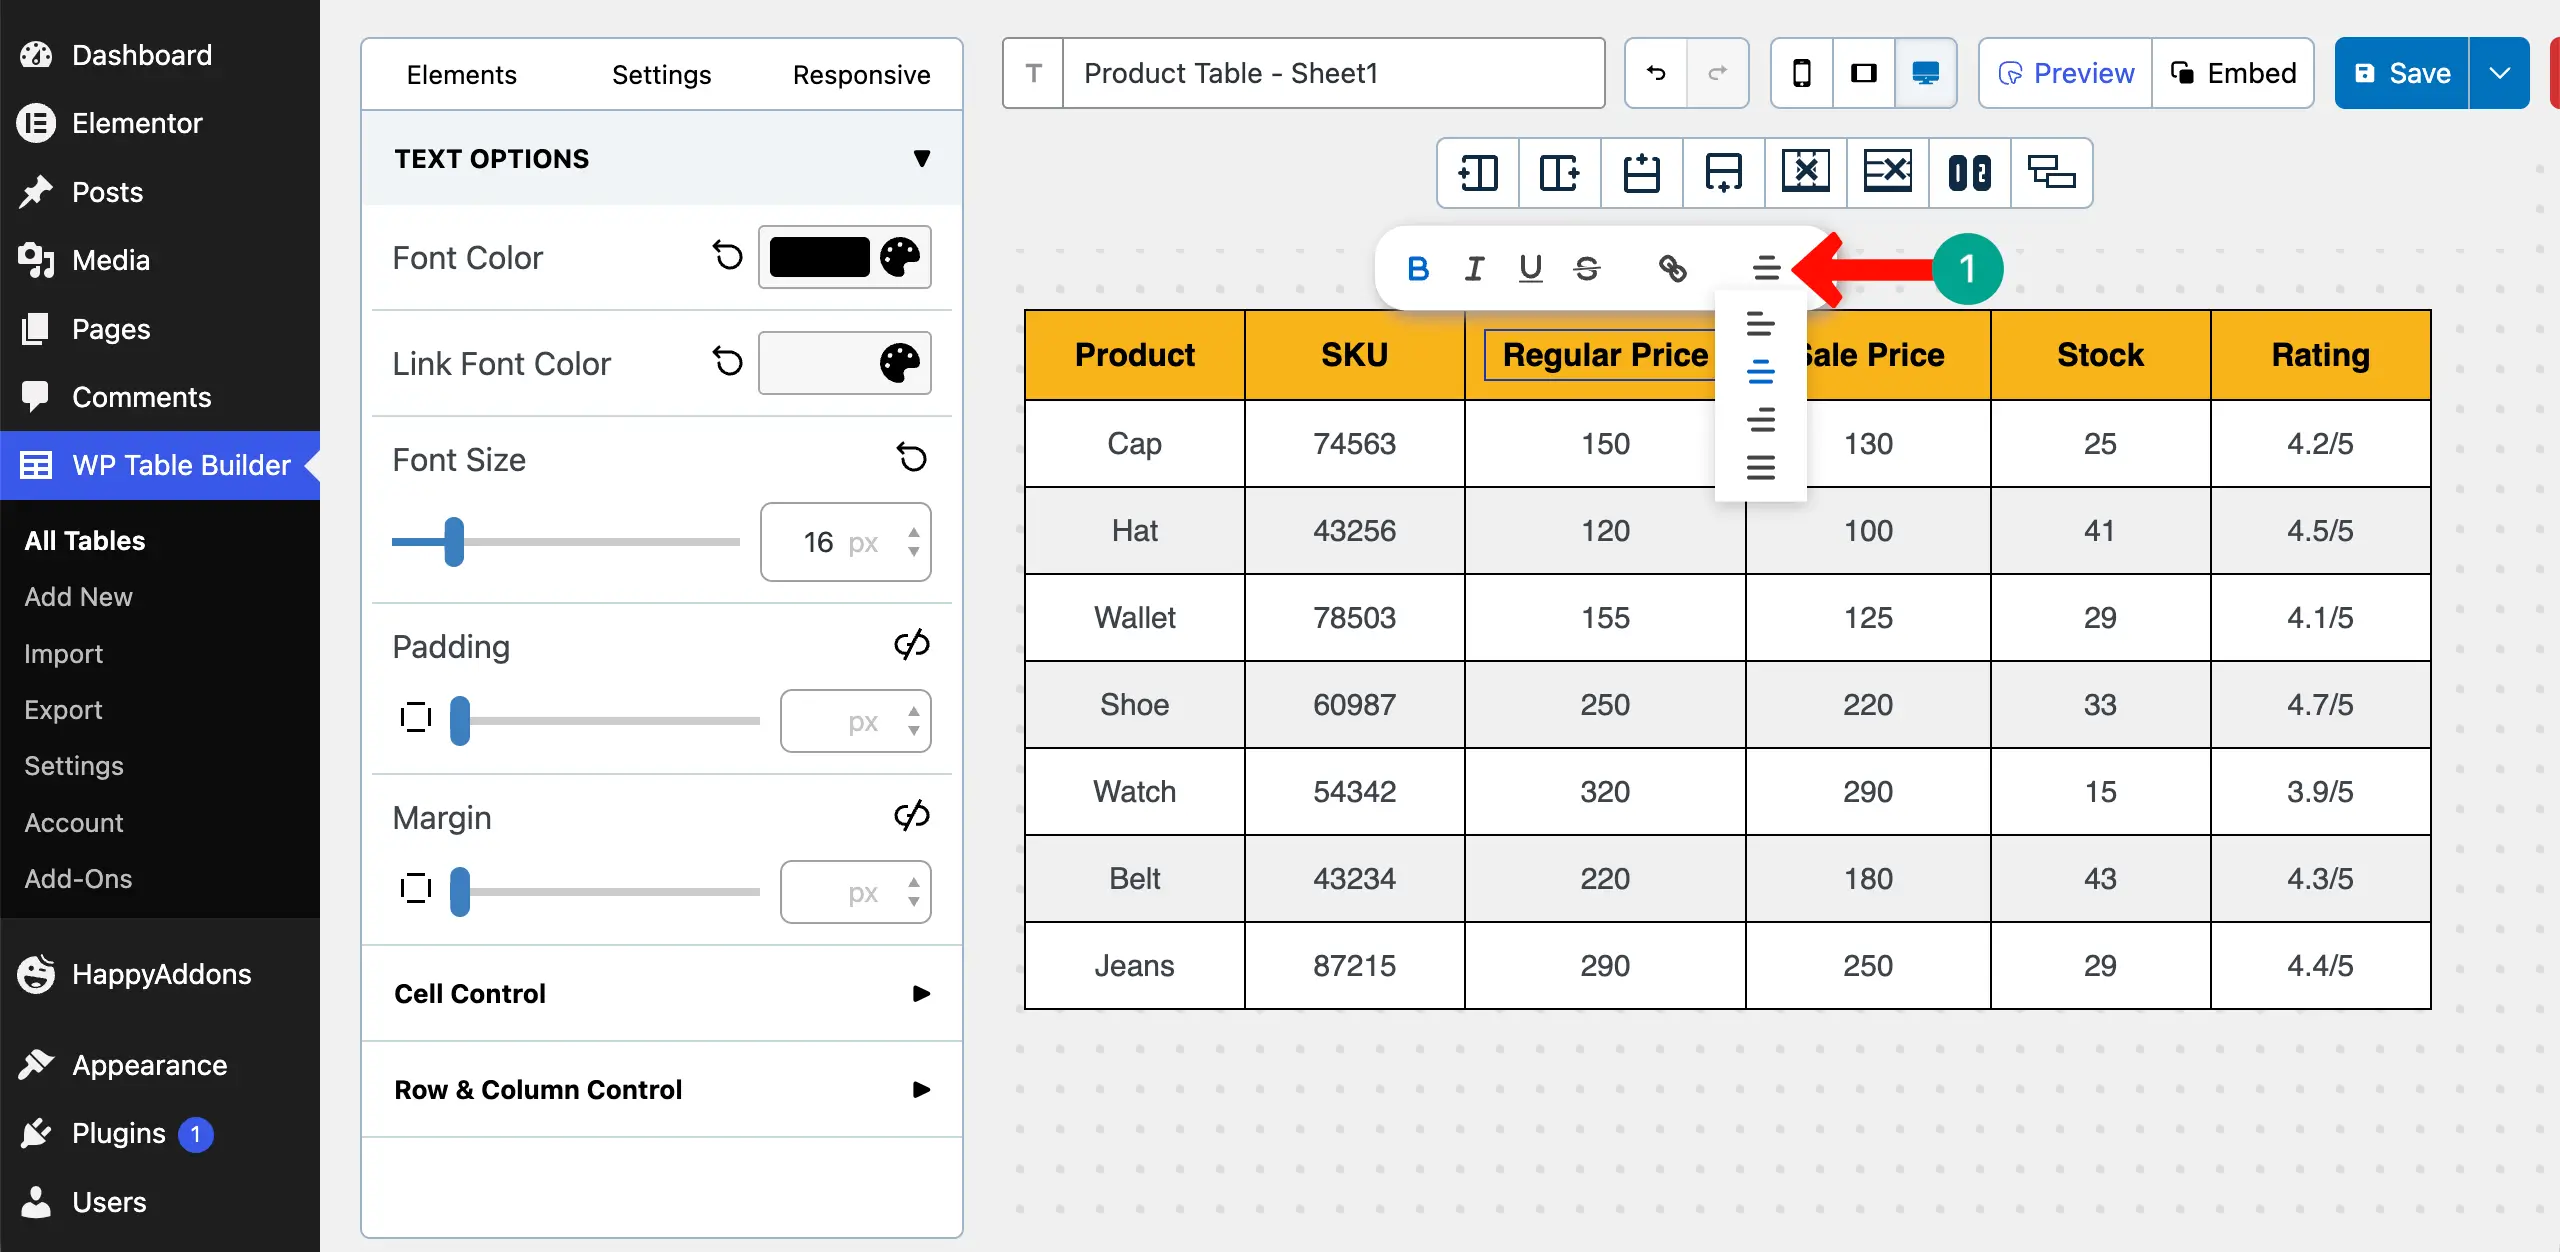
Task: Collapse the Text Options section
Action: tap(921, 159)
